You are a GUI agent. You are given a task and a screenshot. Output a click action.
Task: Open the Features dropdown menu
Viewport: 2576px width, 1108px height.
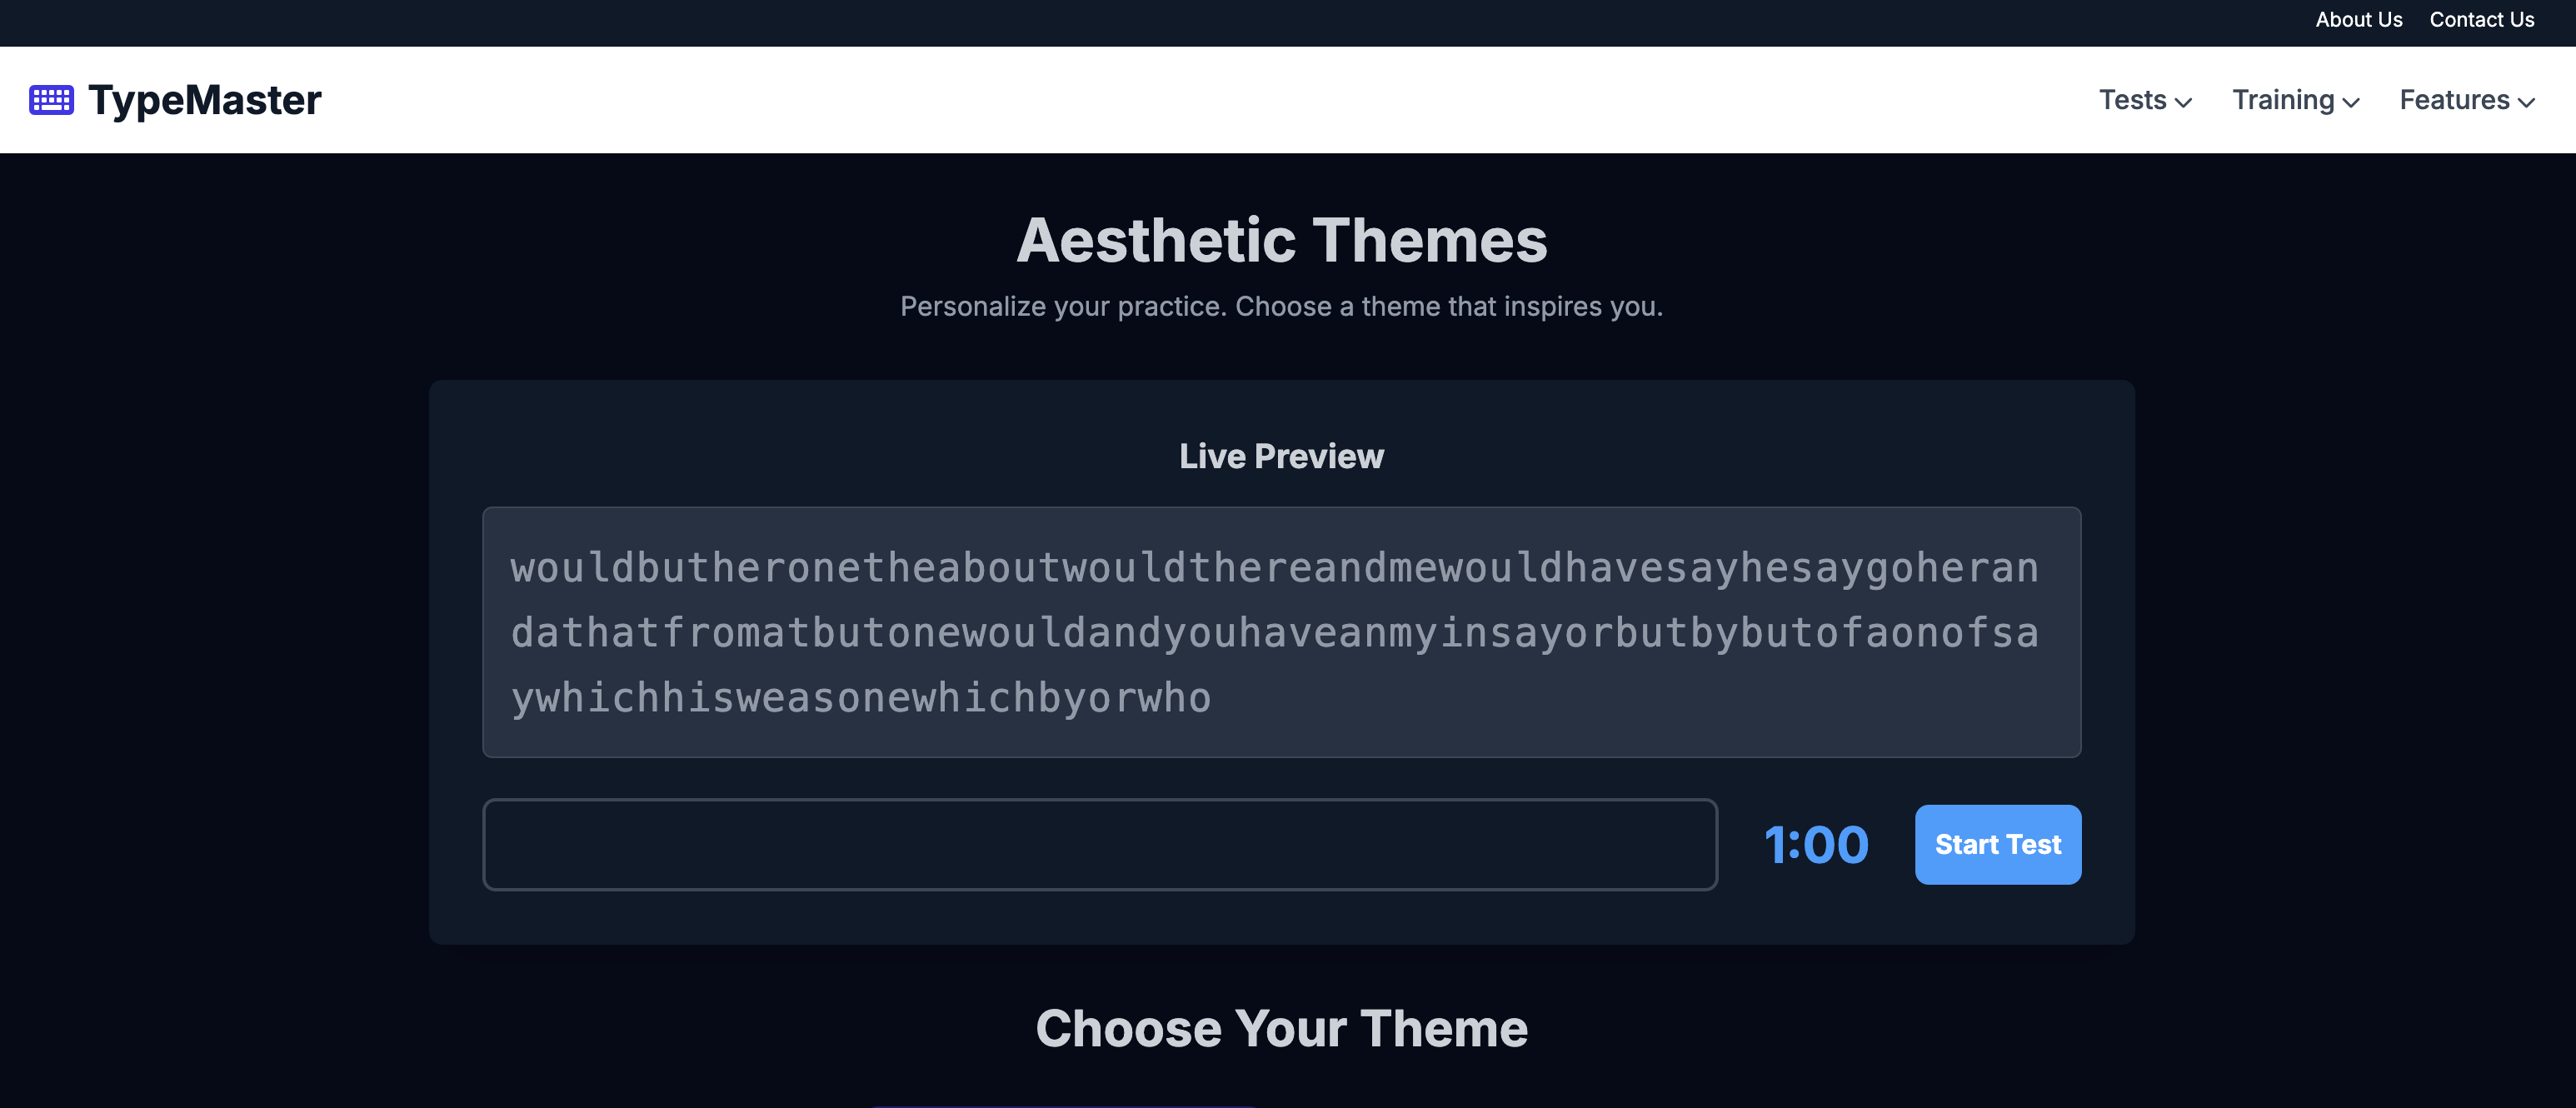pos(2456,100)
